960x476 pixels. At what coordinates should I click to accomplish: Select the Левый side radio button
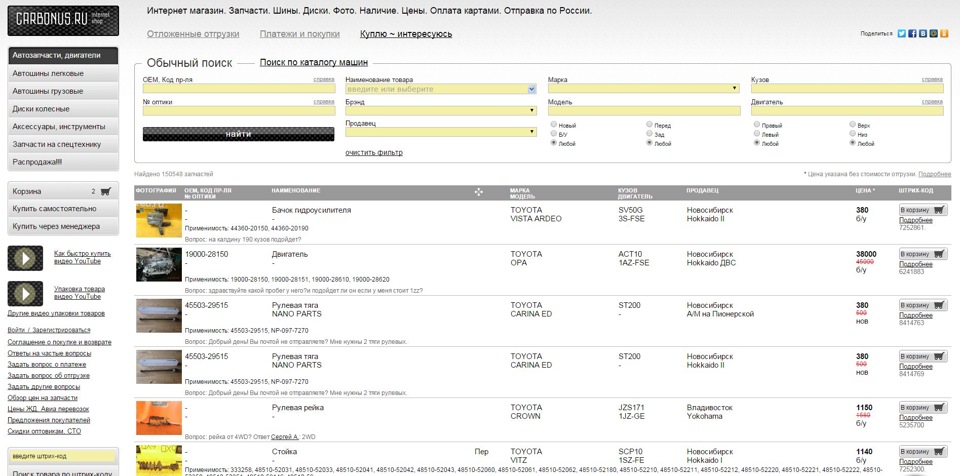click(x=757, y=134)
